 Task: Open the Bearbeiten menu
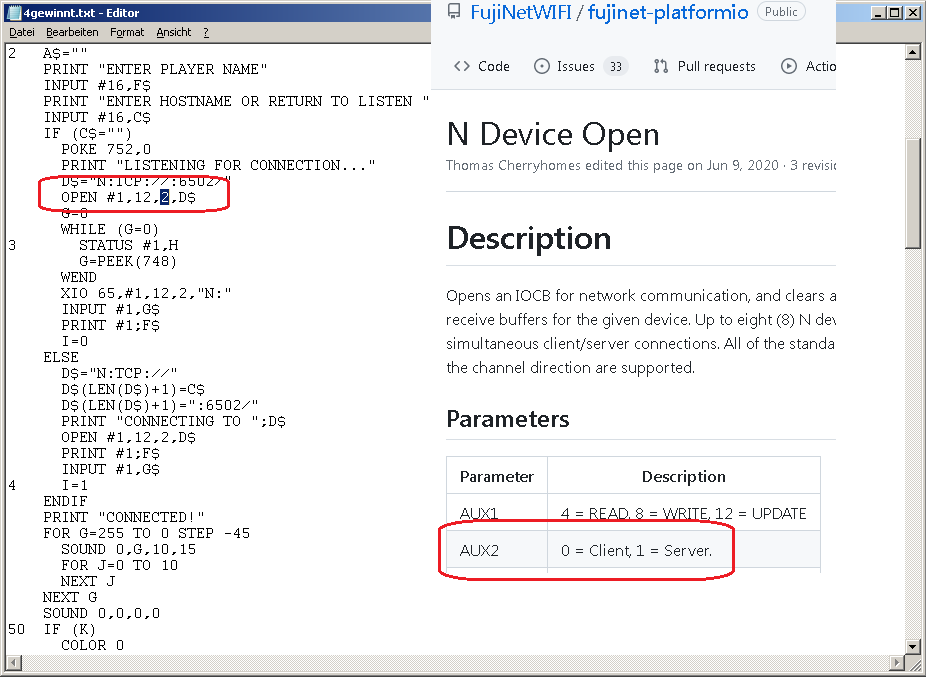pos(72,32)
